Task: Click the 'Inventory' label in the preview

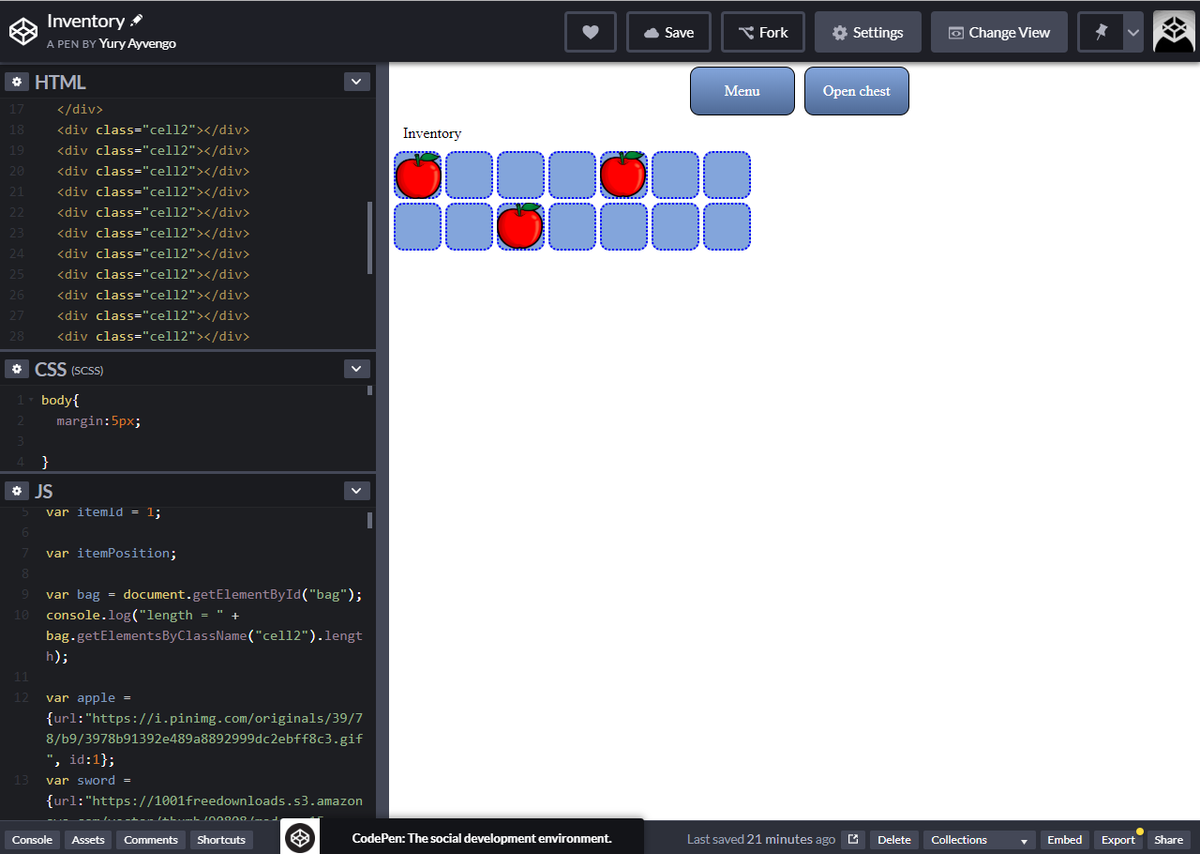Action: coord(432,133)
